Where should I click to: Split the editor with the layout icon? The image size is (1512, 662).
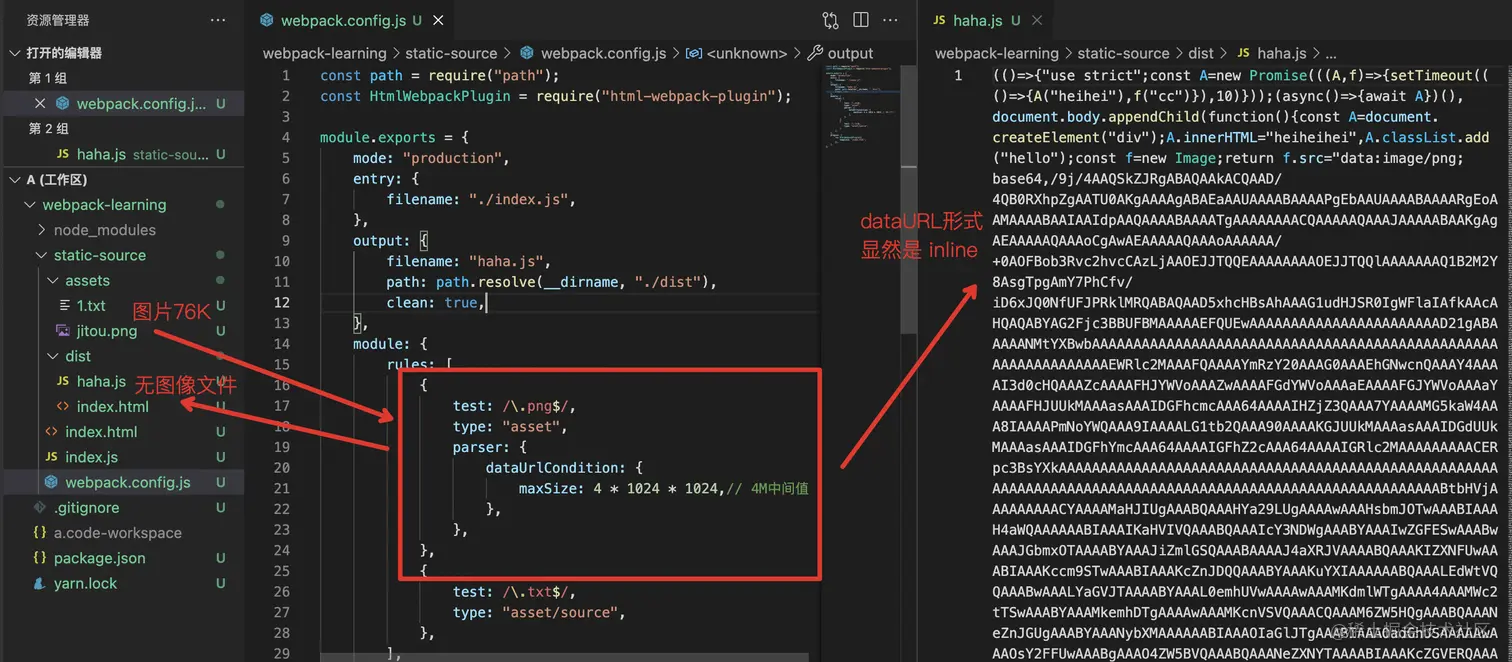(861, 20)
